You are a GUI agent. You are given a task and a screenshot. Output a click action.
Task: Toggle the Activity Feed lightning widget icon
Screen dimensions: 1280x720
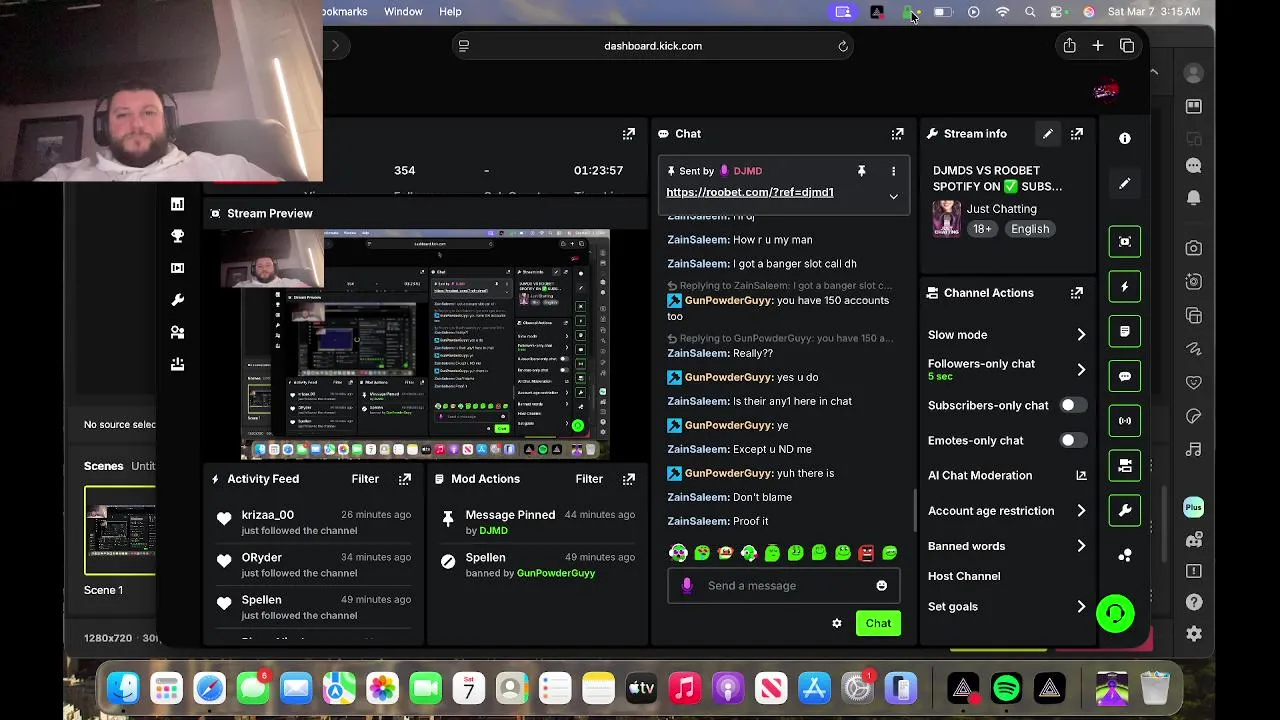coord(1125,286)
